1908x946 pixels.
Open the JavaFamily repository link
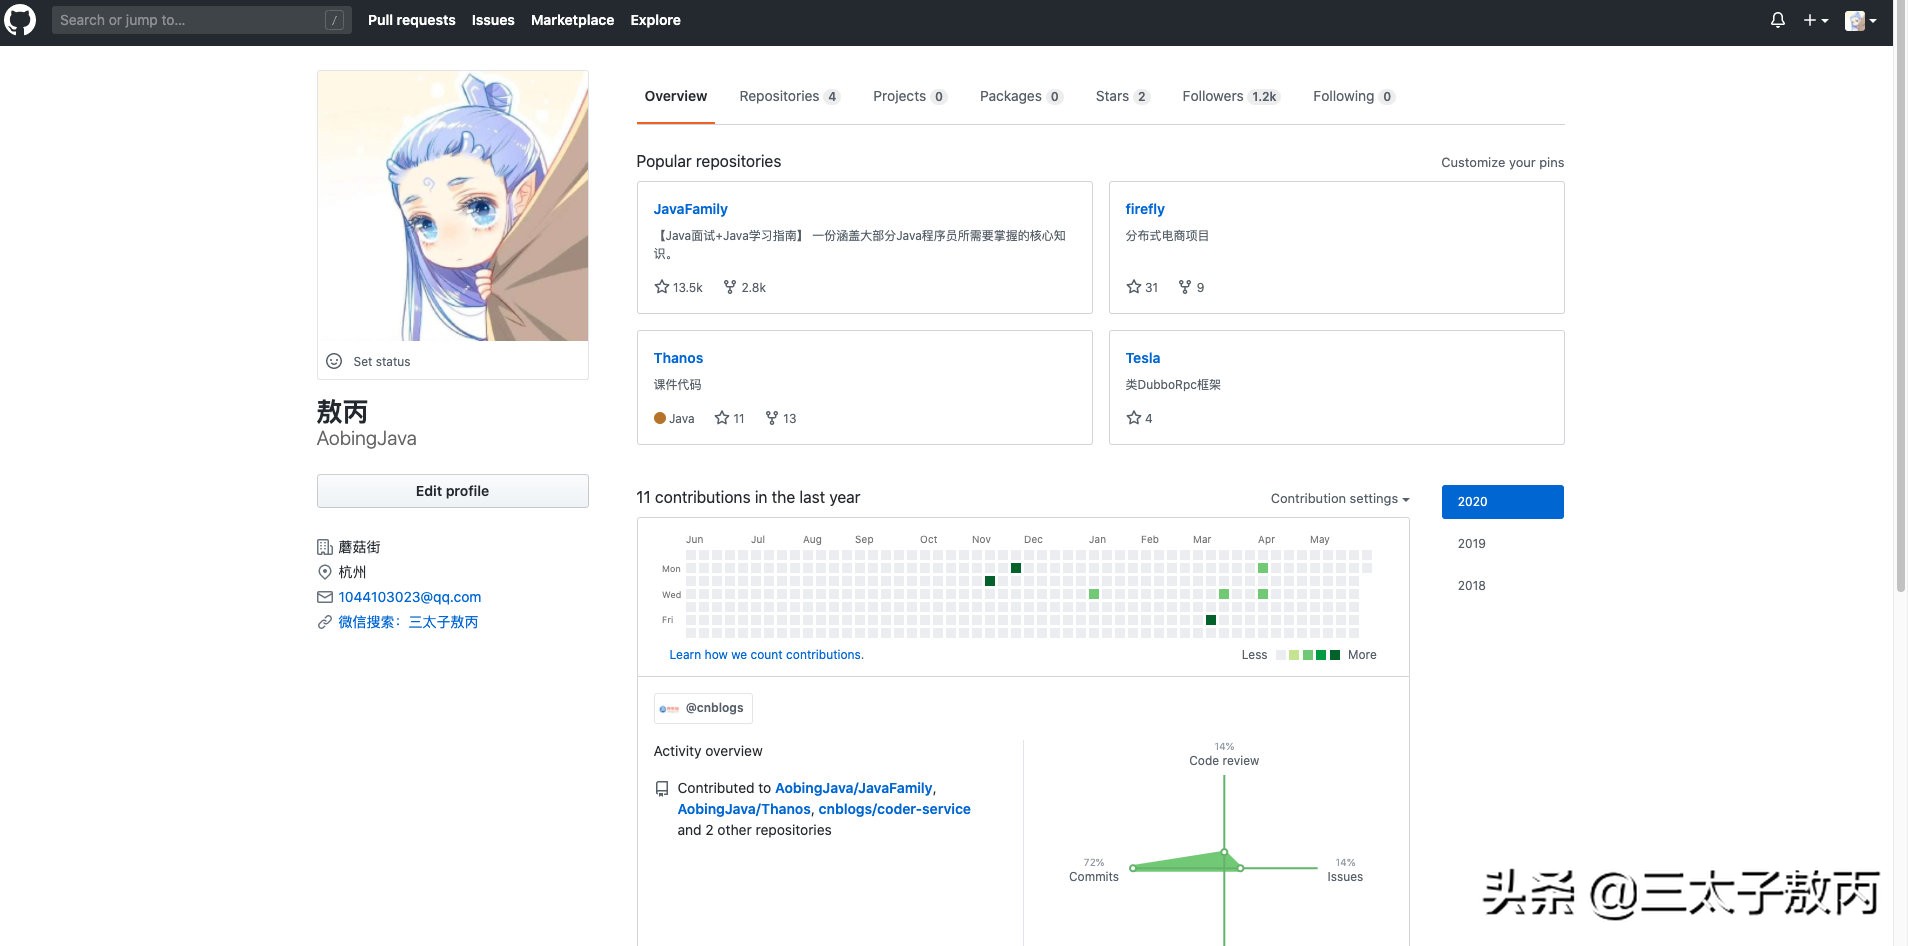click(x=690, y=209)
